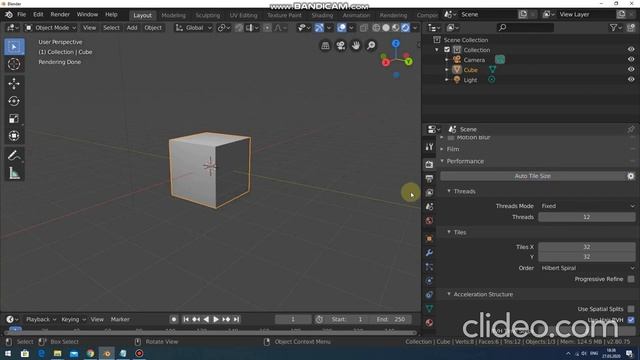
Task: Open the Render properties tab icon
Action: click(x=429, y=164)
